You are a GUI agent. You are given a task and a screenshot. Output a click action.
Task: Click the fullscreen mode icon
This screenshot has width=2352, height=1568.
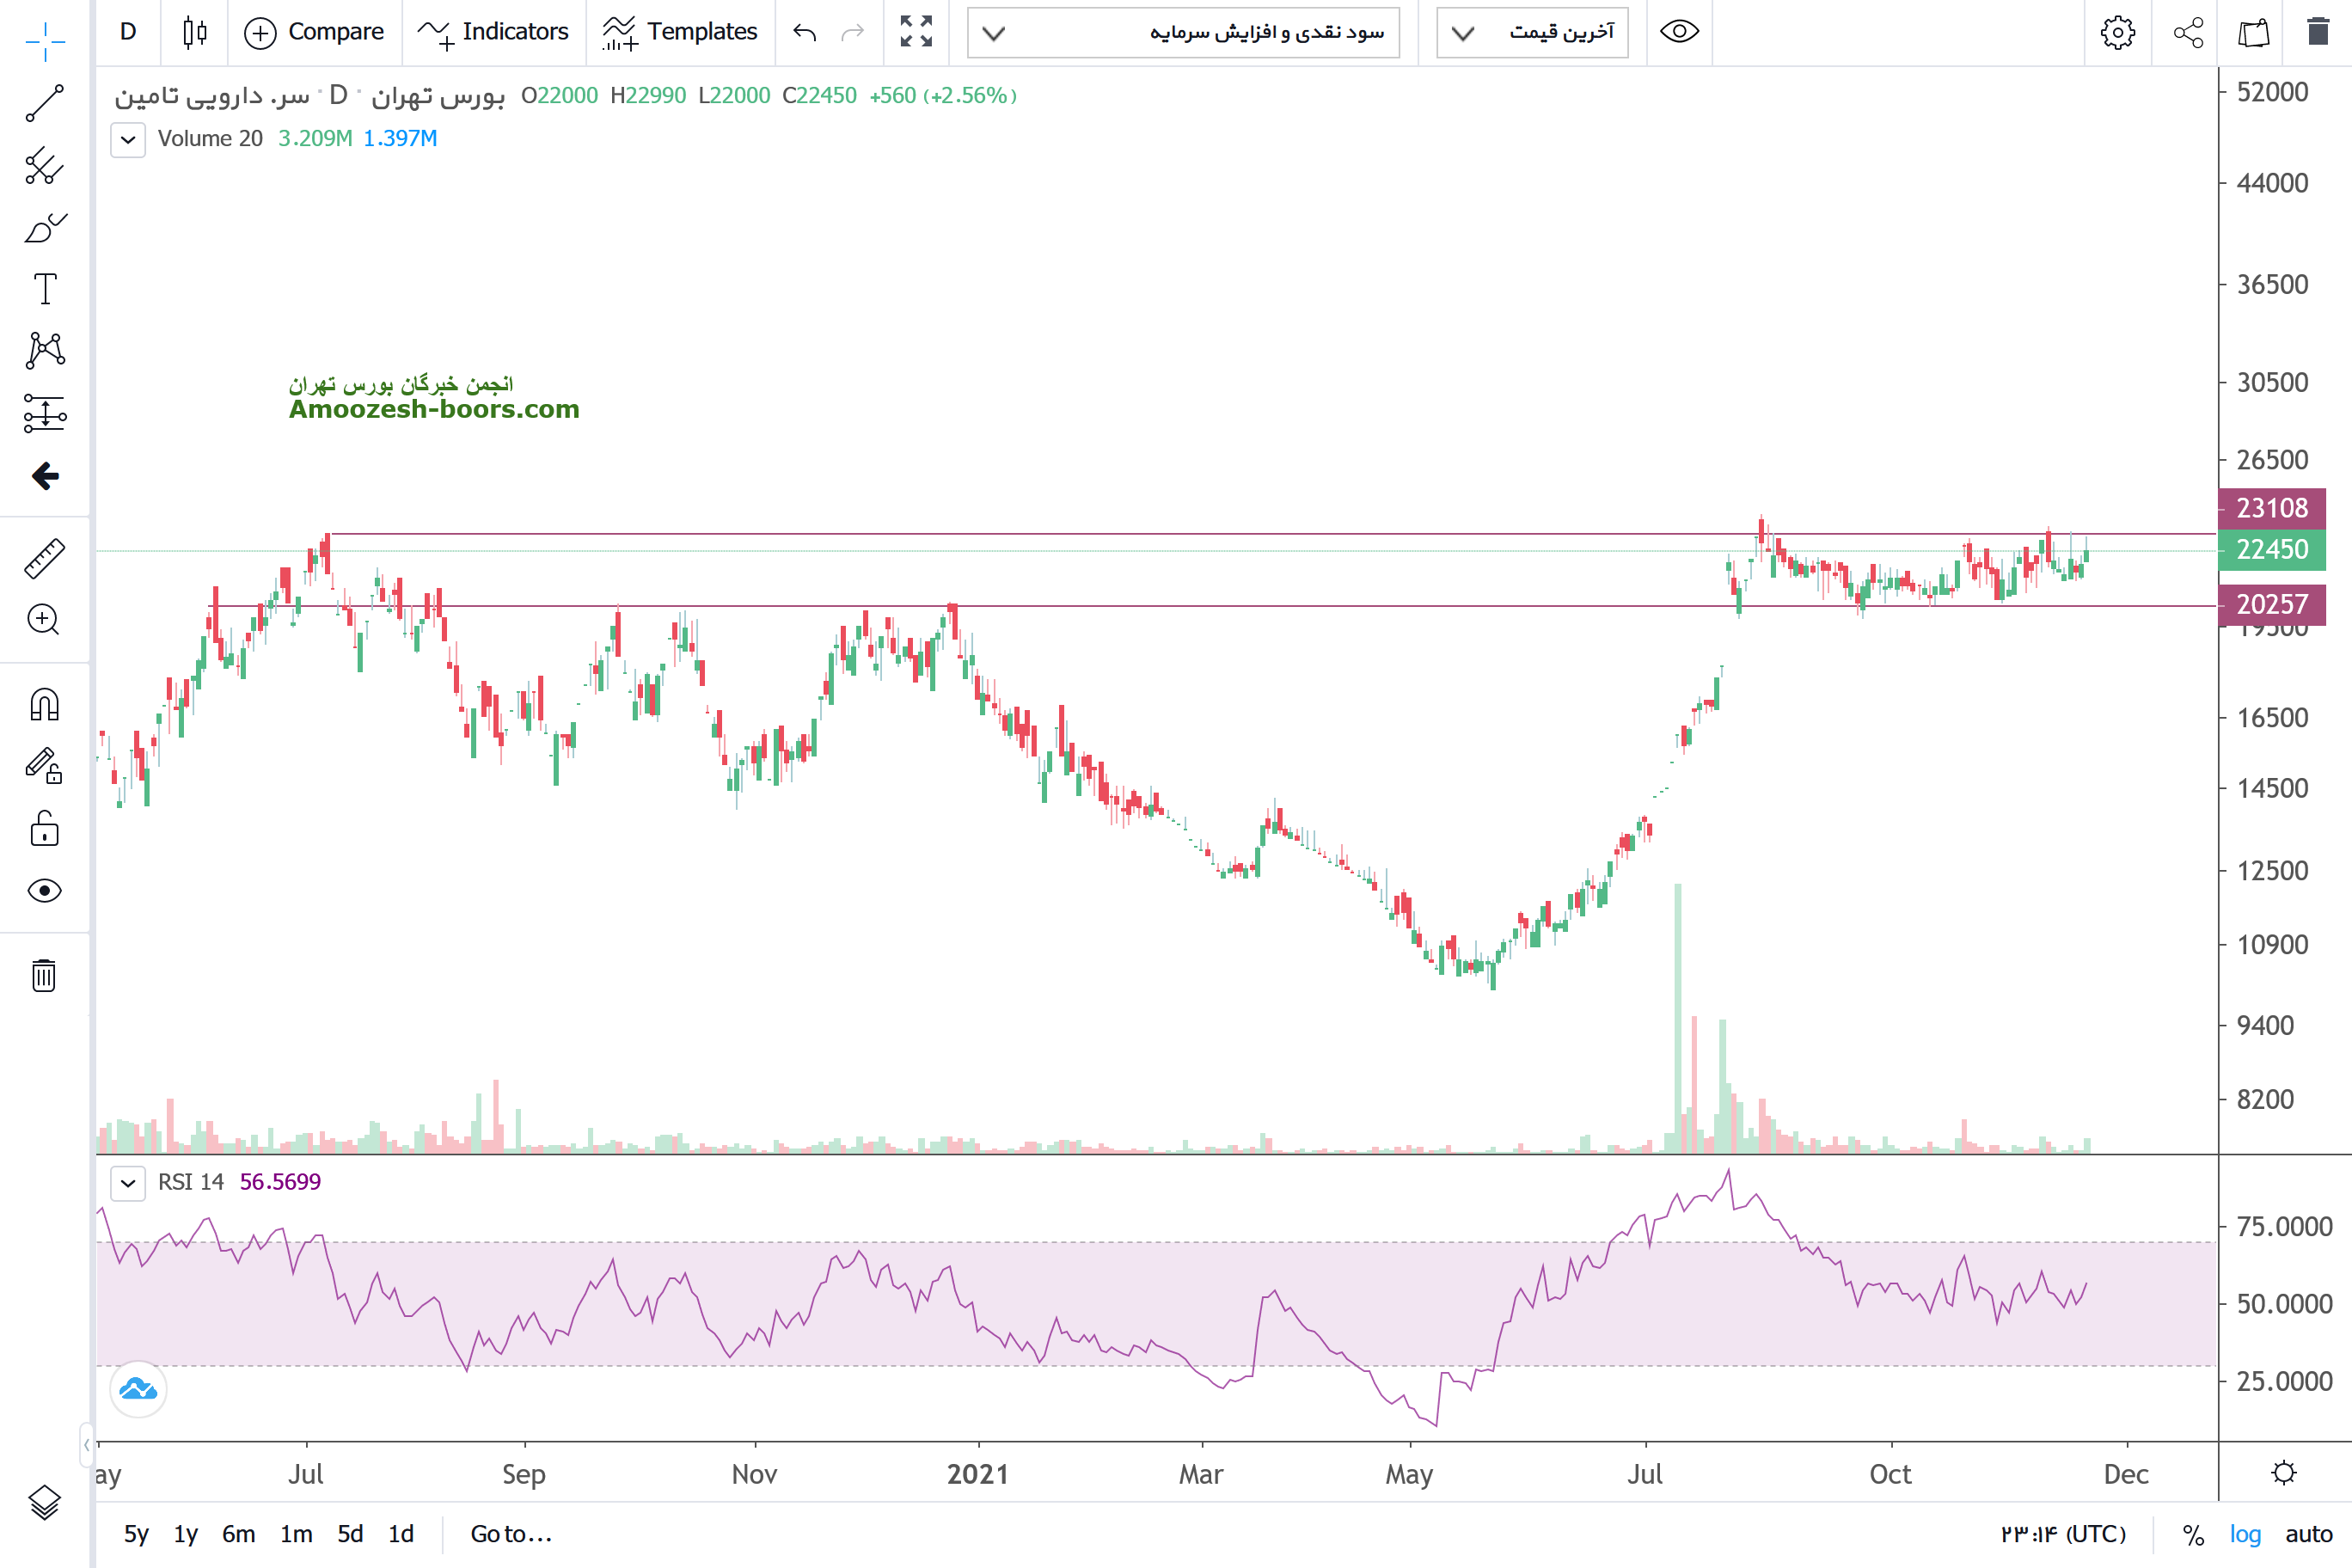point(915,33)
